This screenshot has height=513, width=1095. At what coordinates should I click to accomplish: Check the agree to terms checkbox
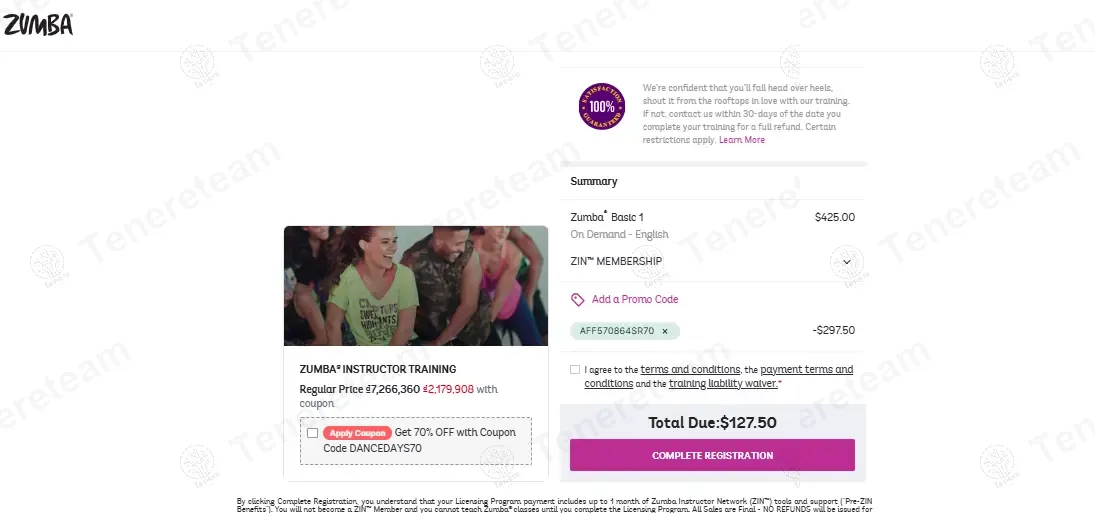575,369
